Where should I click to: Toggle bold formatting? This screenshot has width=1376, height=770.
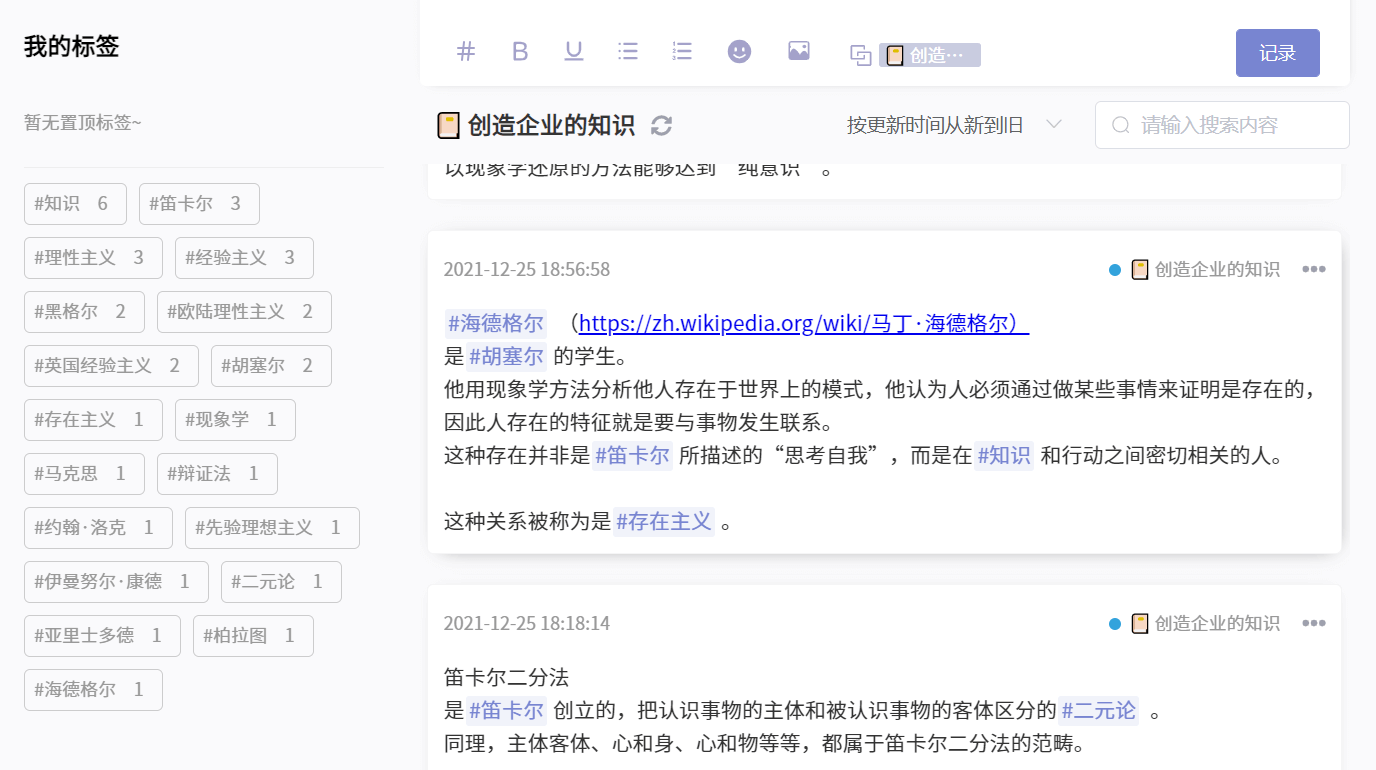(x=520, y=51)
